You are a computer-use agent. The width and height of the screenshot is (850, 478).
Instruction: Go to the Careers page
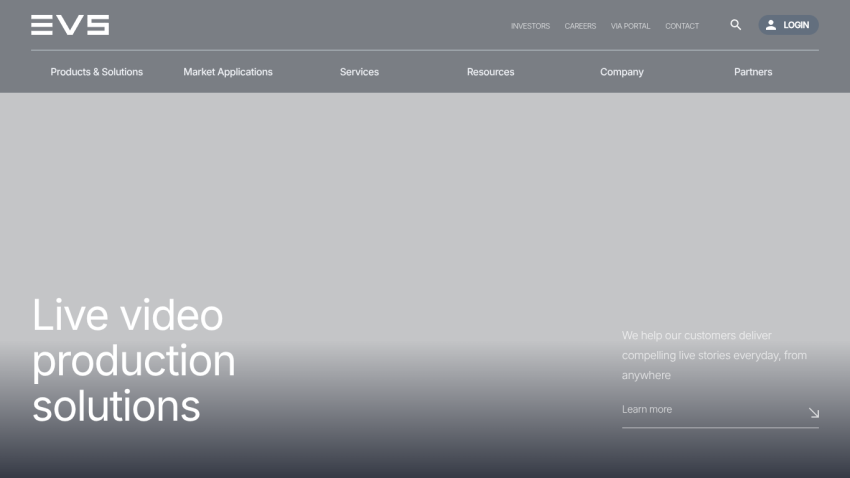(x=580, y=26)
